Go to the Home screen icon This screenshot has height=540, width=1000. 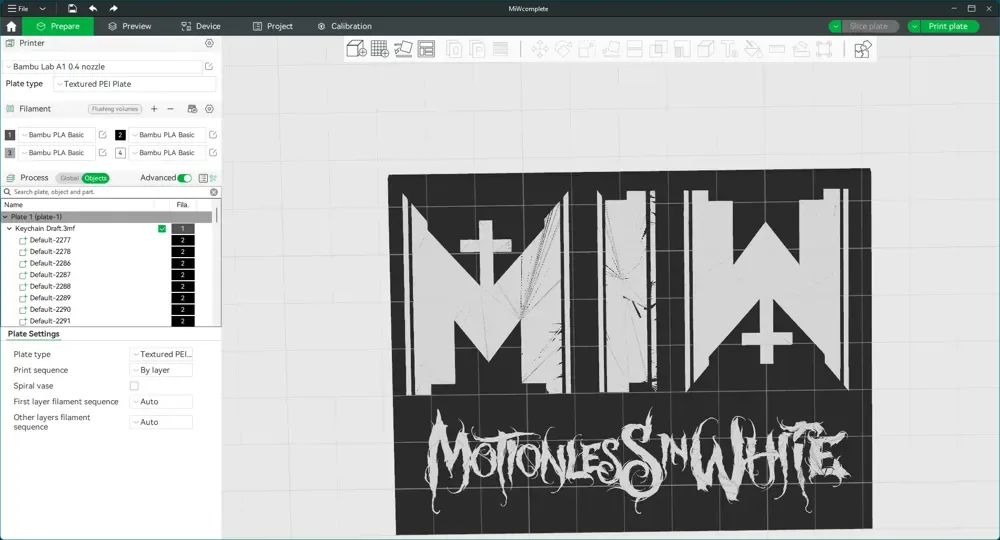click(11, 26)
